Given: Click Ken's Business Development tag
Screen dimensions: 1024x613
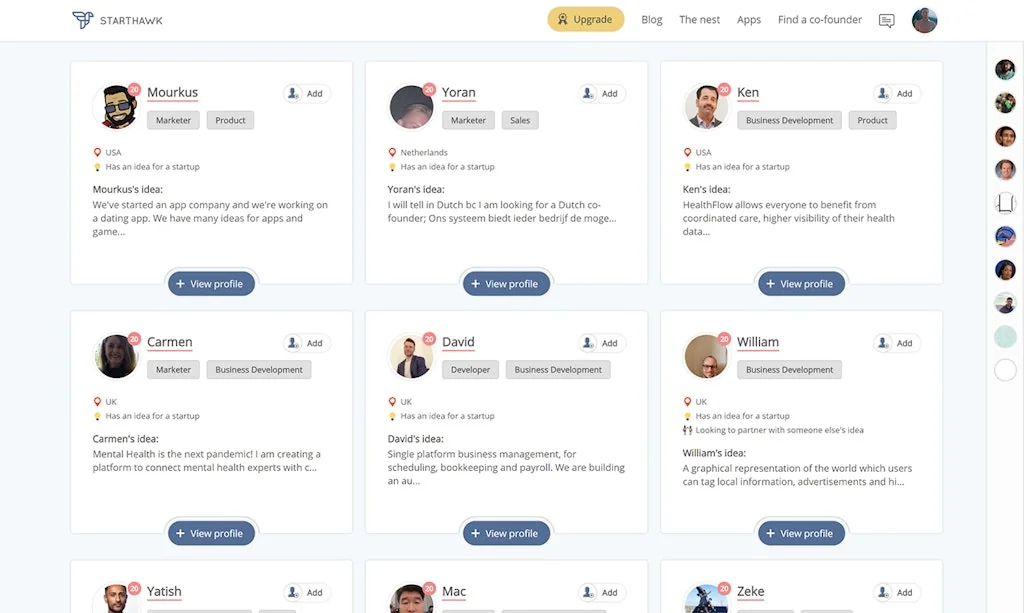Looking at the screenshot, I should click(x=789, y=120).
